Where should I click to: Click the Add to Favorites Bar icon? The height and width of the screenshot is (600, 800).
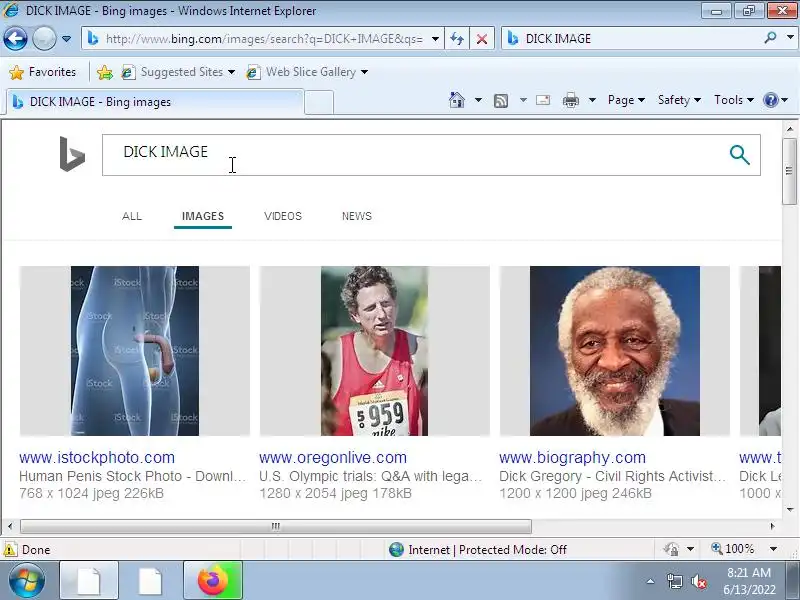[105, 72]
